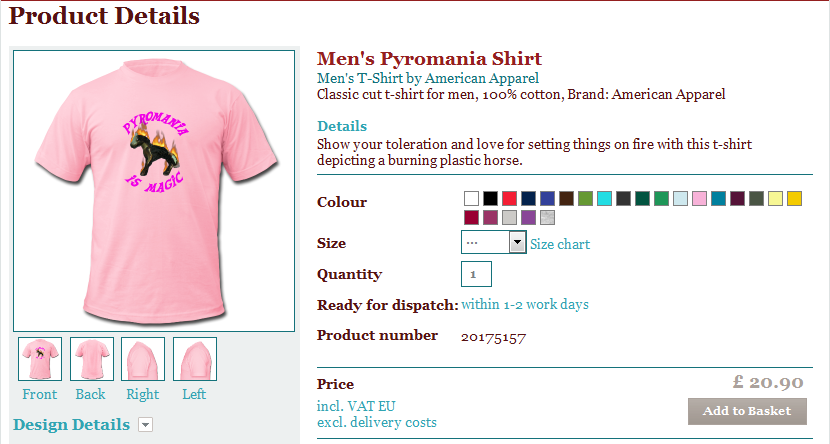Choose the black colour swatch
Image resolution: width=830 pixels, height=444 pixels.
pos(490,198)
